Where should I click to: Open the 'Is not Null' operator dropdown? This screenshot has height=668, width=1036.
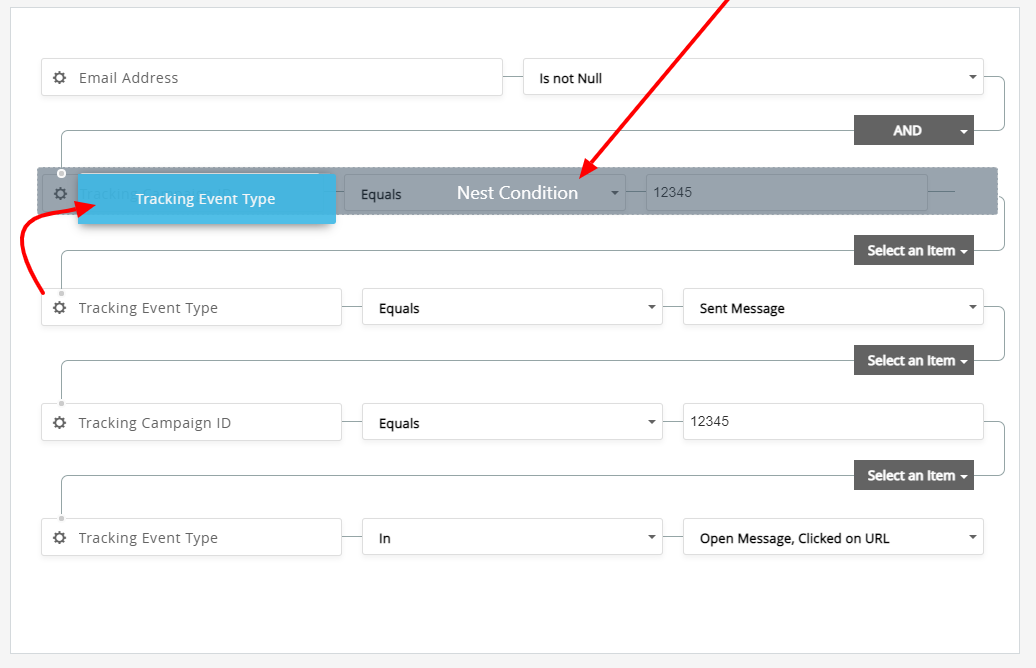(x=752, y=78)
